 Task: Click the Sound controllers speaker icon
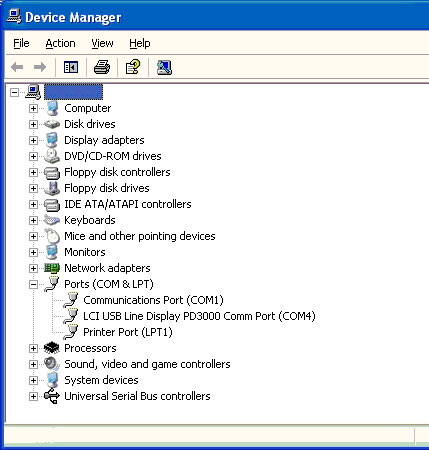coord(52,364)
